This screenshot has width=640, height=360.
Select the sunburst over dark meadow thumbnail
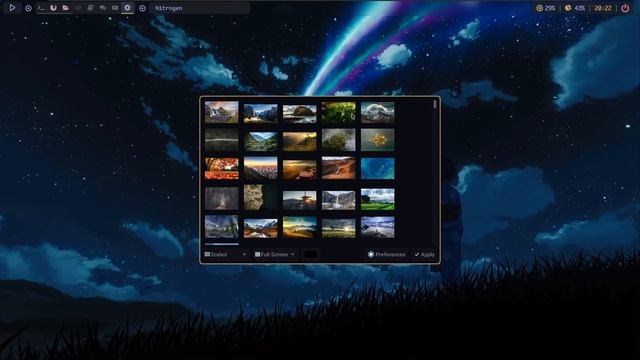coord(338,228)
